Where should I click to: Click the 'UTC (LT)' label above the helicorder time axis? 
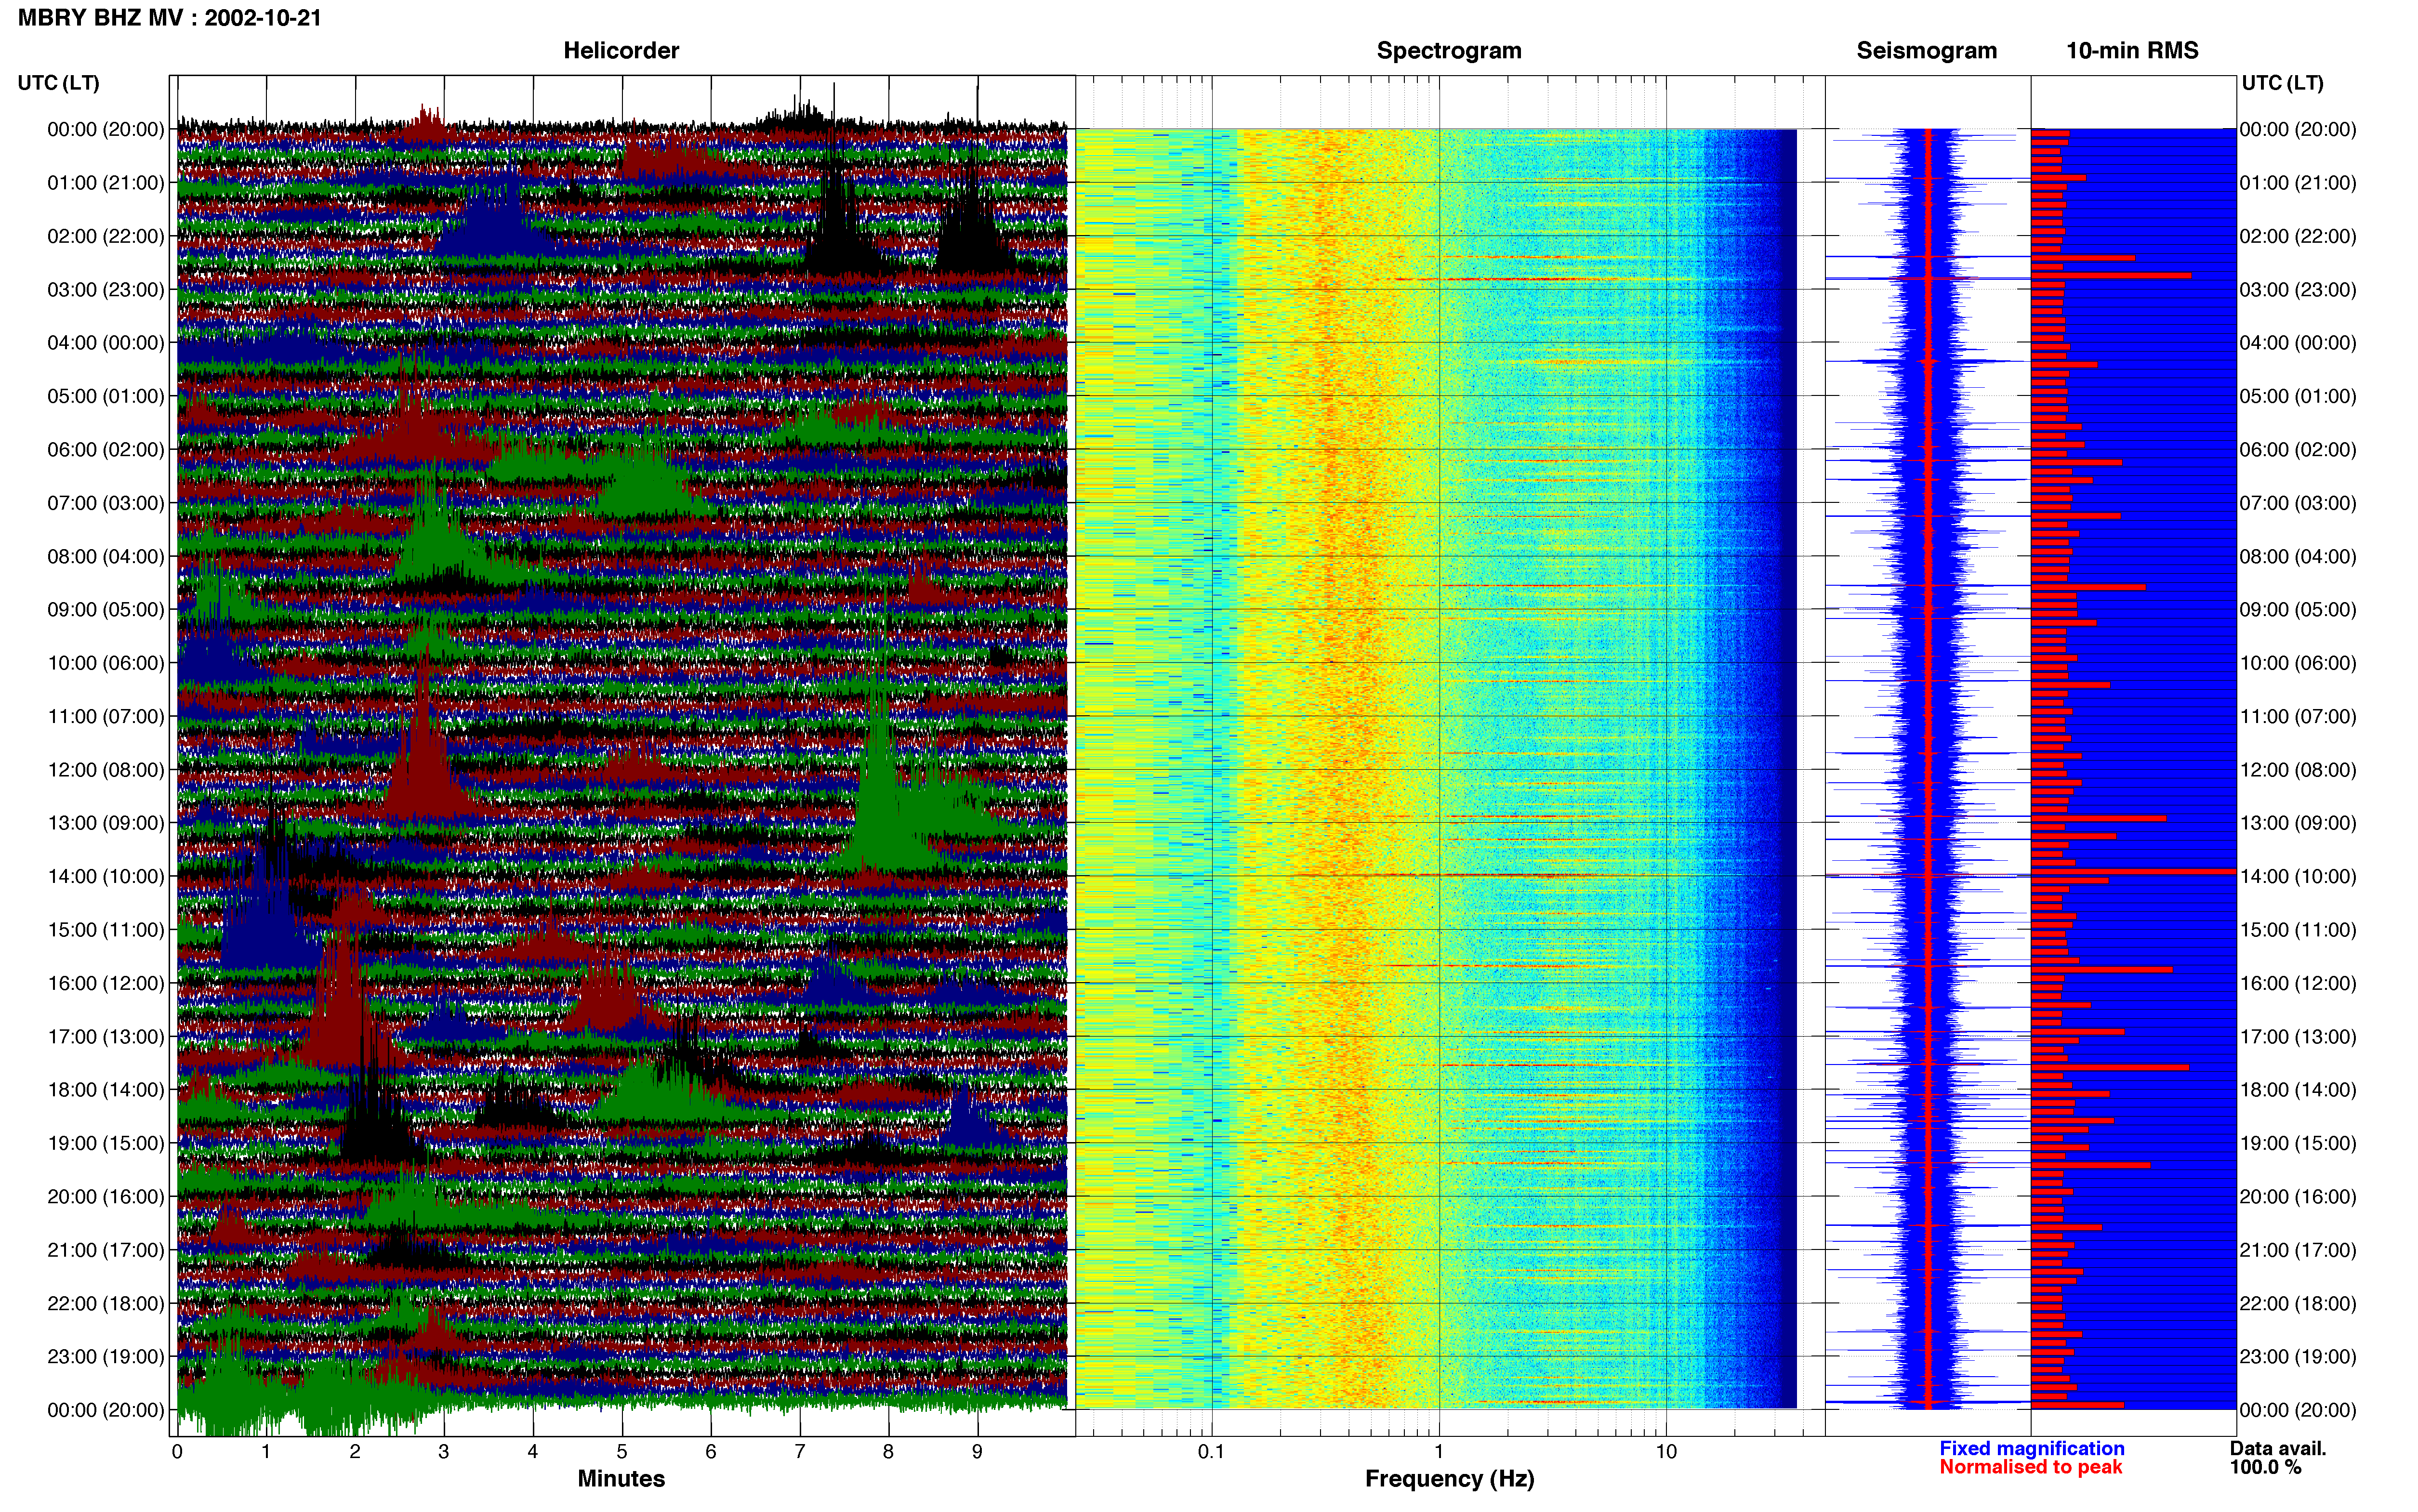59,82
